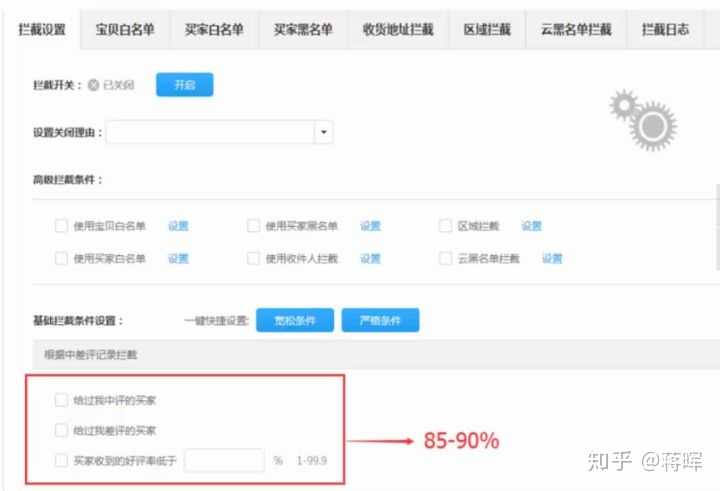
Task: Click the 高级拦截条件 label
Action: click(x=67, y=180)
